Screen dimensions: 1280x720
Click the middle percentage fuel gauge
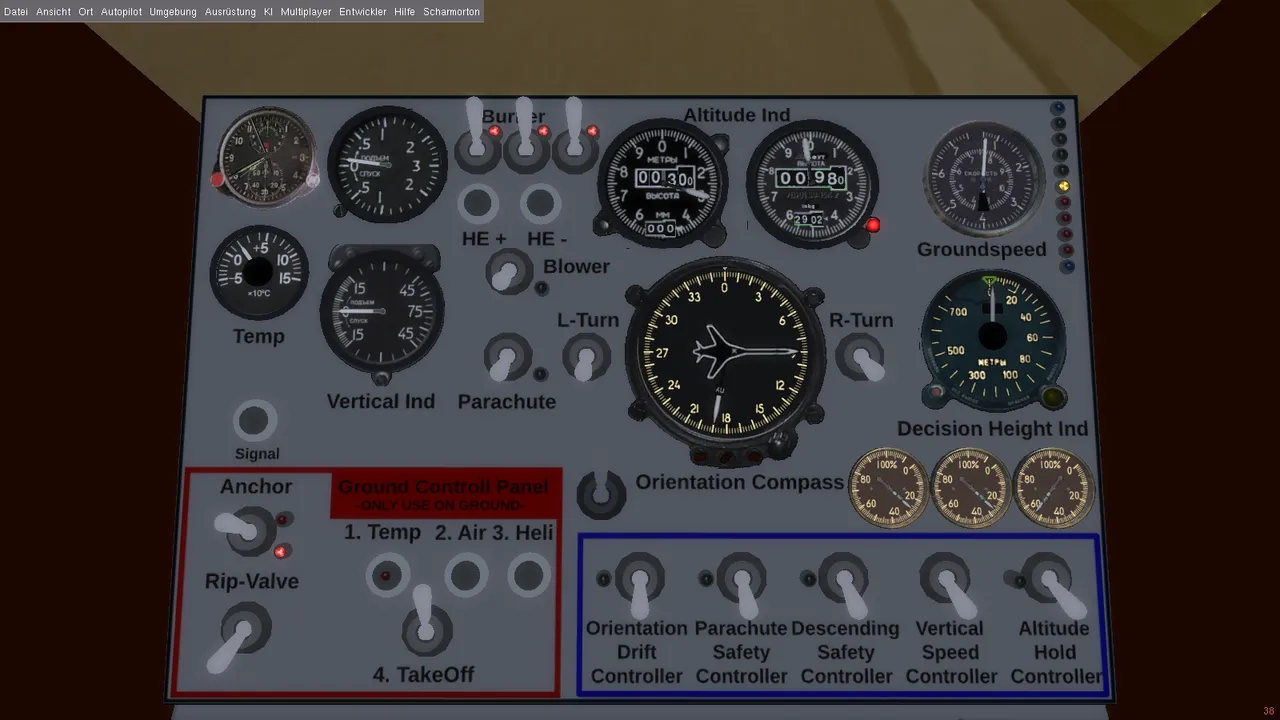click(x=971, y=488)
